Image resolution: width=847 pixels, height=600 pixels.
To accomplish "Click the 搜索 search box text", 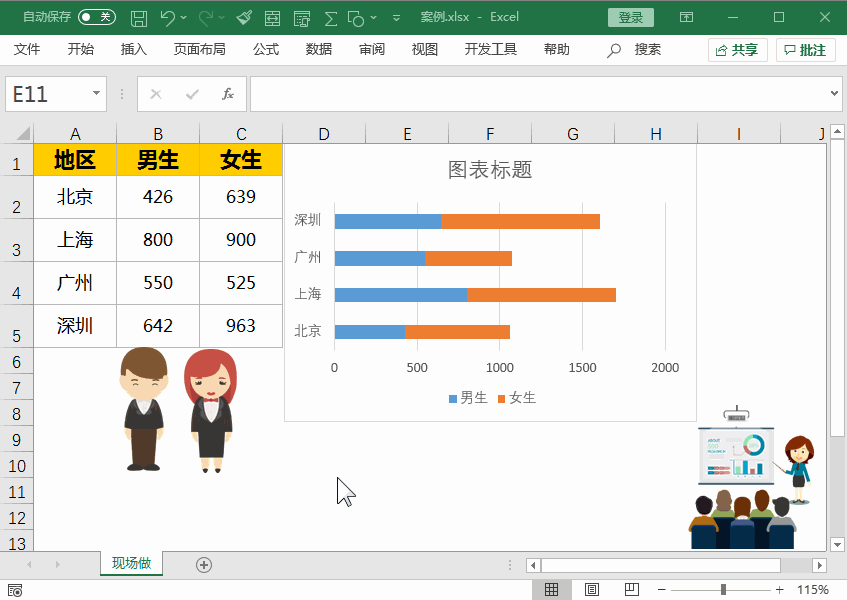I will pos(647,50).
